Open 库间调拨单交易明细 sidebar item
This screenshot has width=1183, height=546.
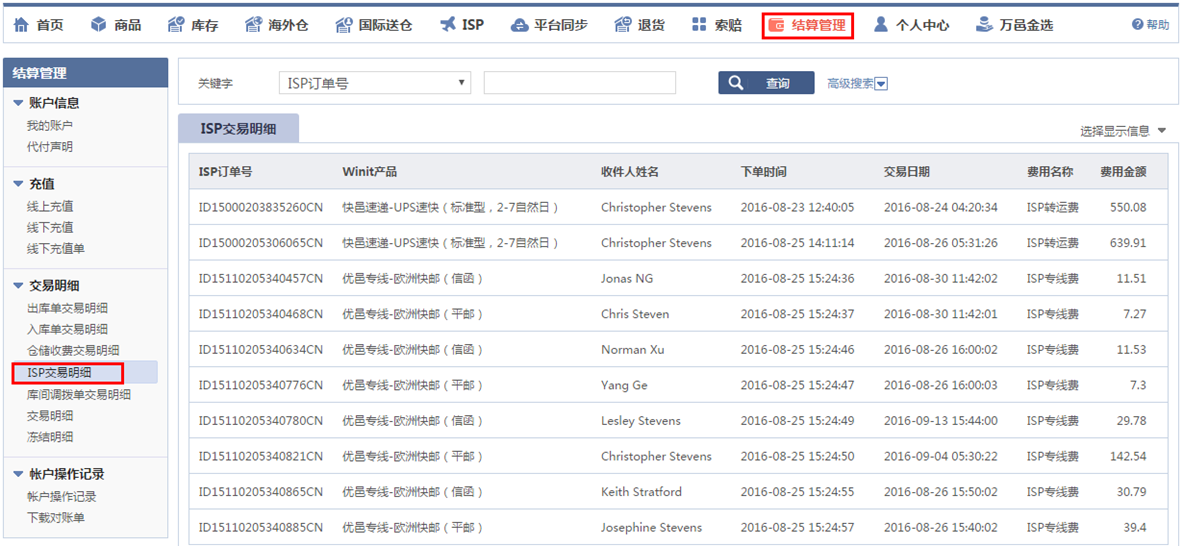click(x=78, y=394)
